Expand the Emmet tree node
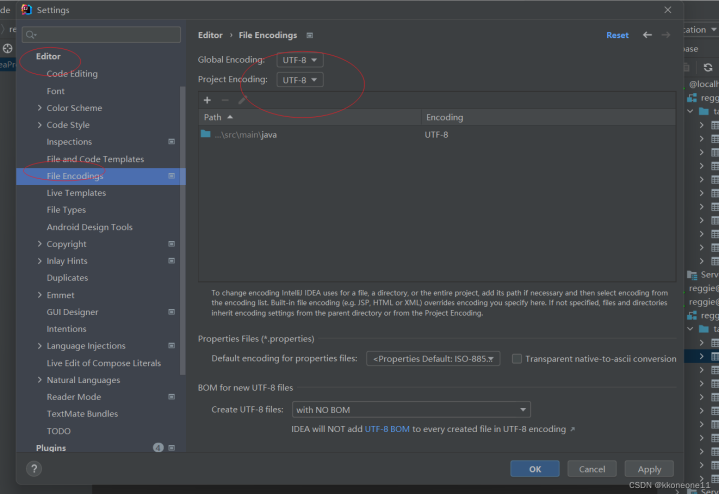Image resolution: width=719 pixels, height=494 pixels. [39, 295]
